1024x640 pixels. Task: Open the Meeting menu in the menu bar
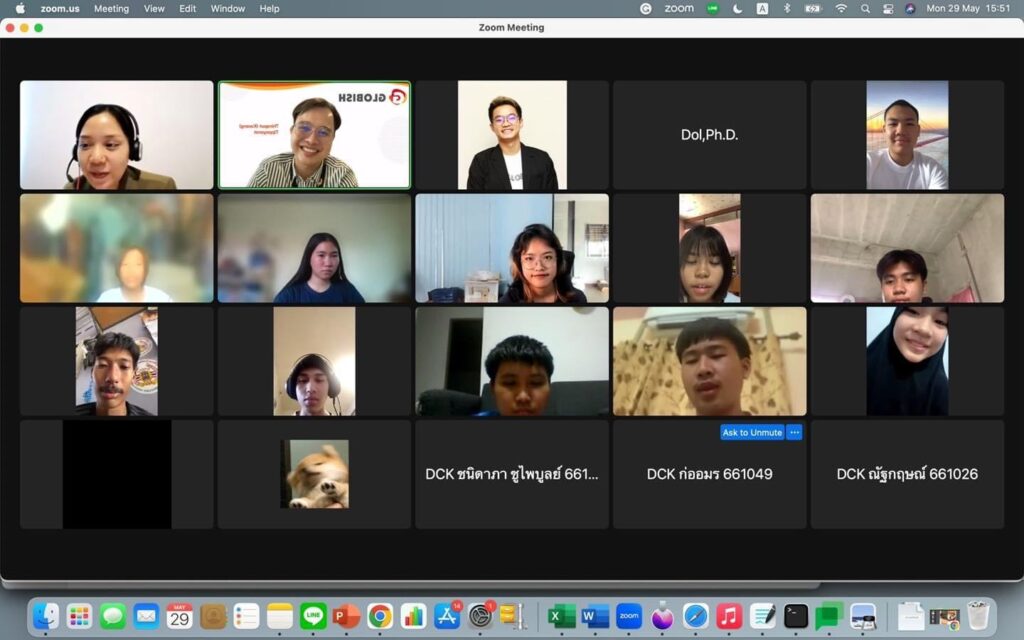pyautogui.click(x=111, y=8)
